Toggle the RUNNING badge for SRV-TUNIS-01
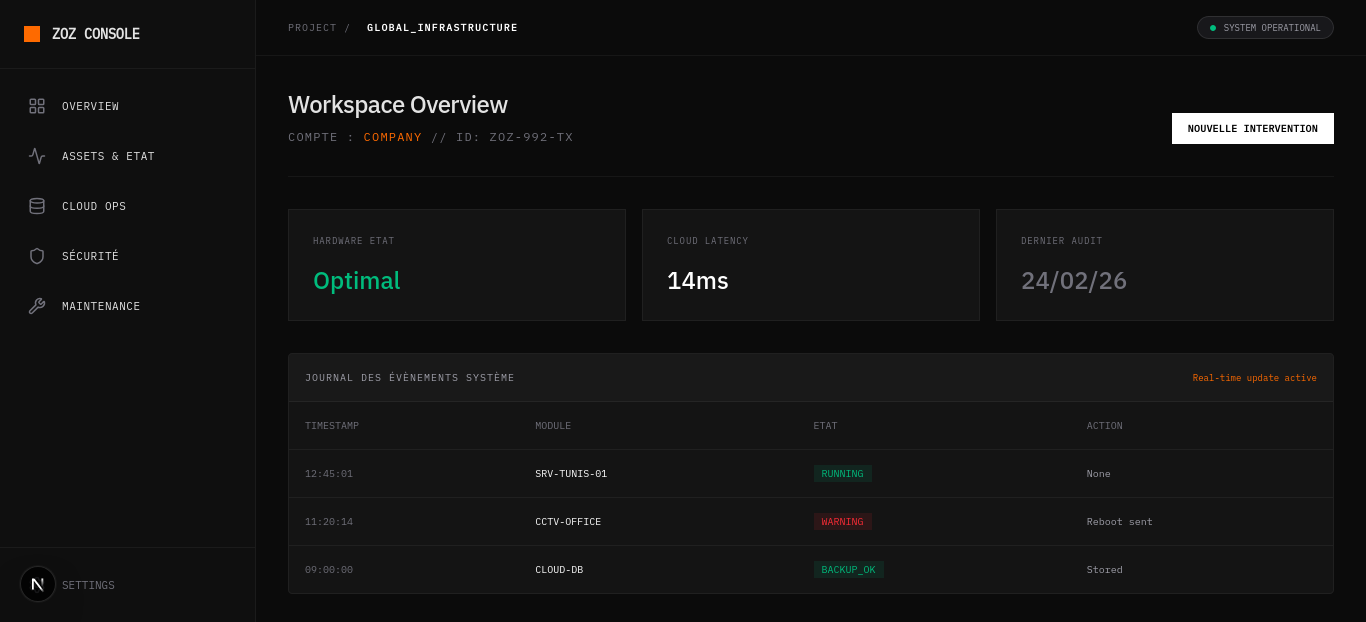Image resolution: width=1366 pixels, height=622 pixels. [842, 473]
